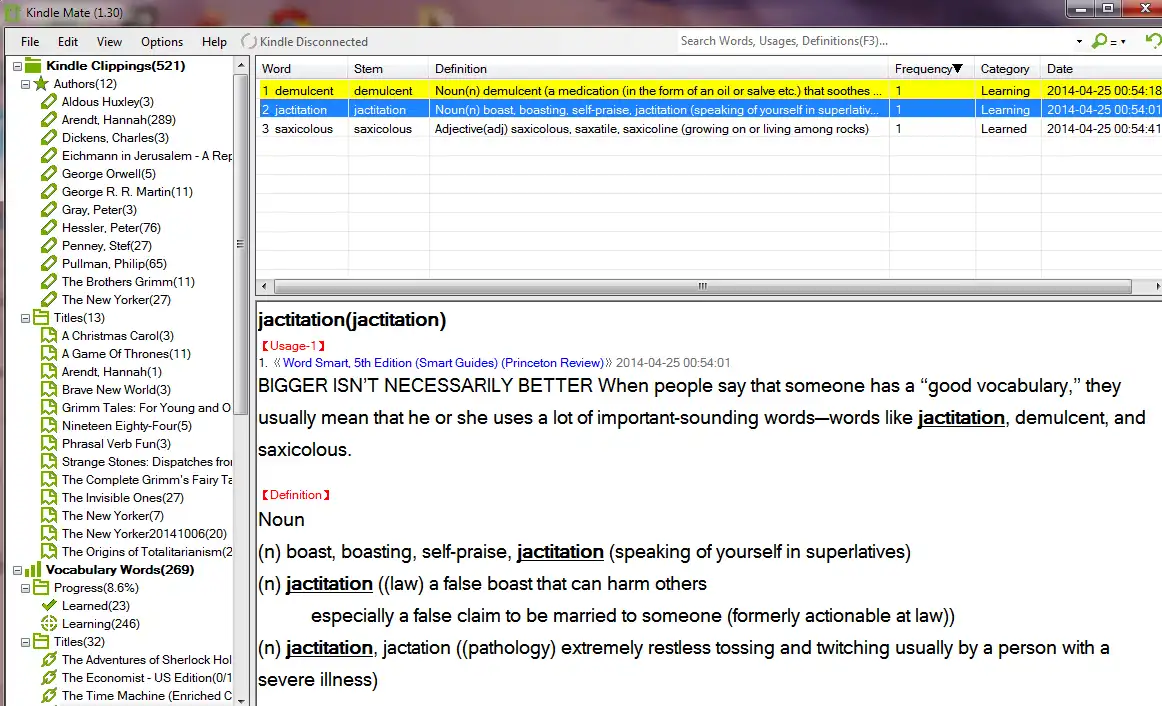The image size is (1162, 706).
Task: Open the View menu
Action: pyautogui.click(x=109, y=41)
